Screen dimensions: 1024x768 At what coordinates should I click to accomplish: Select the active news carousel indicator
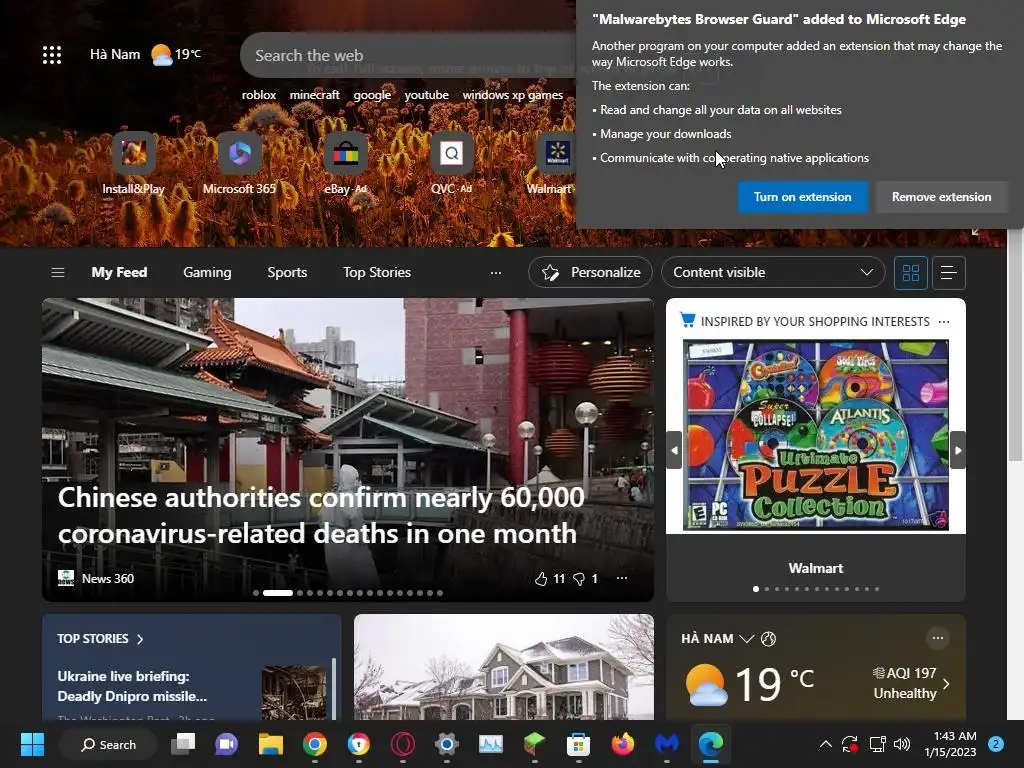(278, 593)
